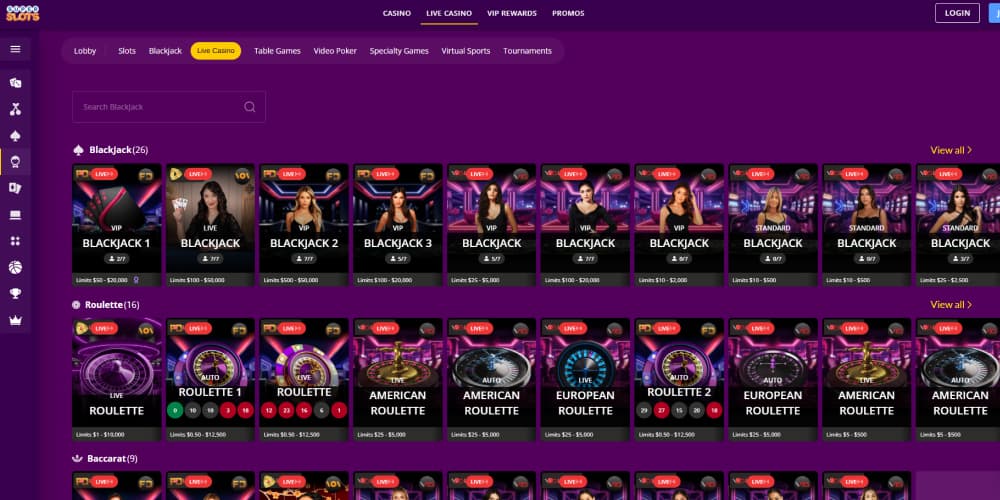The height and width of the screenshot is (500, 1000).
Task: Click the seats badge 5/7 on Blackjack 3
Action: pos(397,259)
